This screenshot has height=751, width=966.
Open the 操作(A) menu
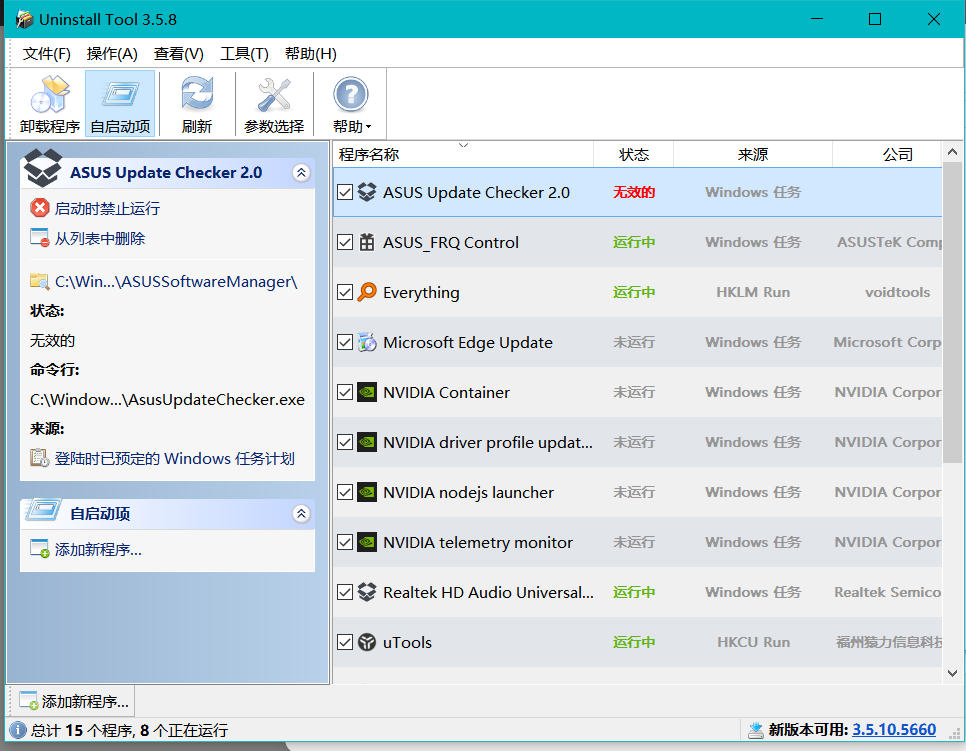tap(112, 54)
